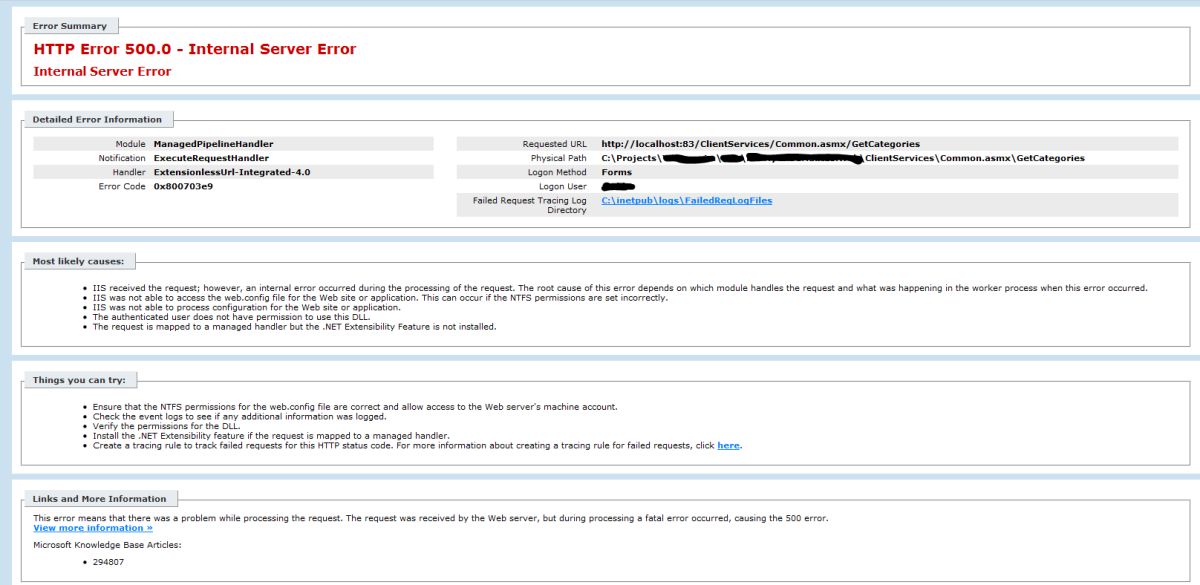Click suggestion 'Ensure that the NTFS permissions'
The width and height of the screenshot is (1200, 585).
[x=355, y=407]
